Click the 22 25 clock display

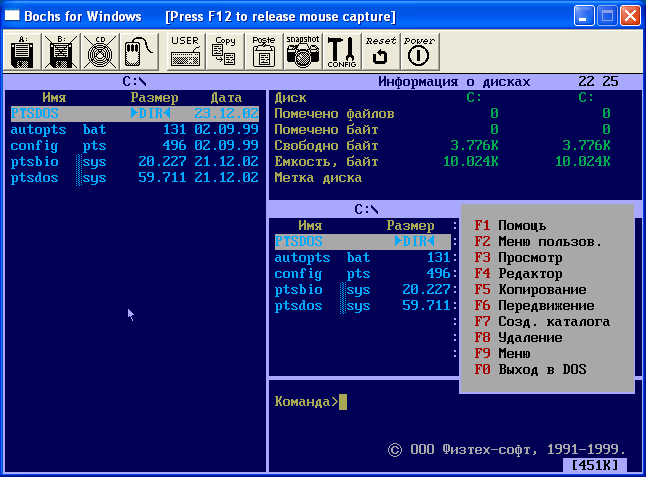598,82
